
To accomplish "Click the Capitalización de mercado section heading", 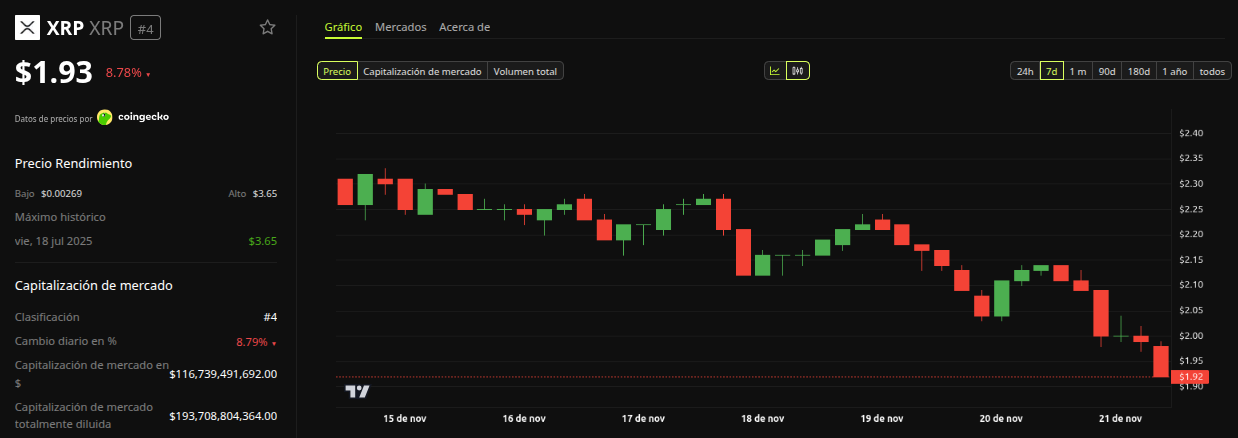I will click(94, 285).
